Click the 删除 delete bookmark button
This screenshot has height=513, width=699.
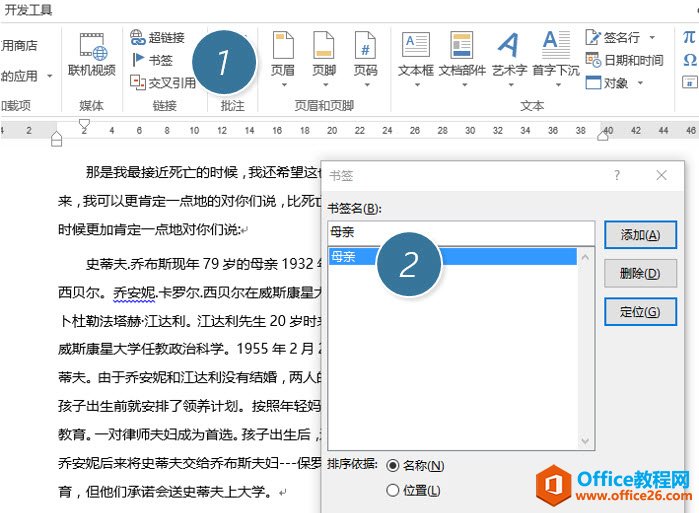(640, 273)
